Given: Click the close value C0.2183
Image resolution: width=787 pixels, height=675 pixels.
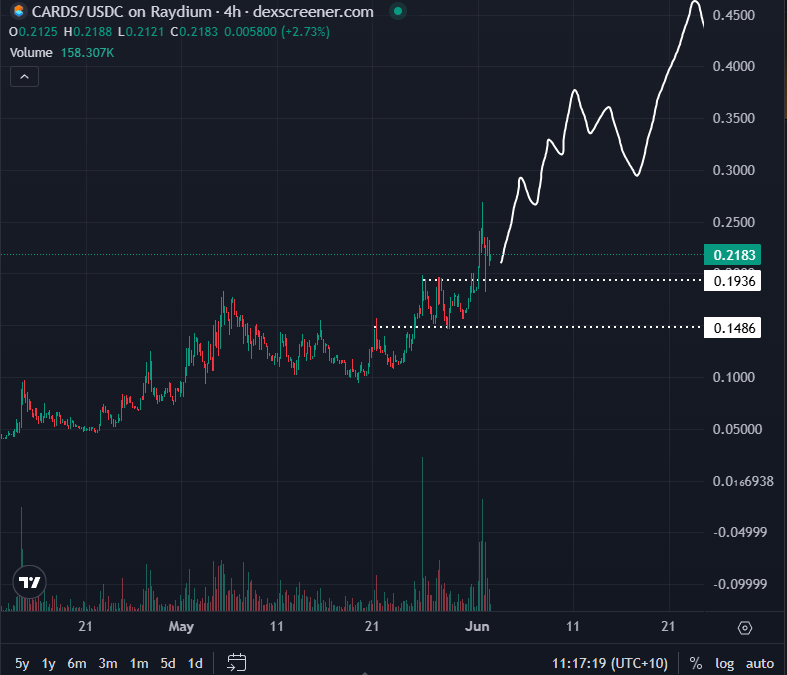Looking at the screenshot, I should tap(194, 32).
